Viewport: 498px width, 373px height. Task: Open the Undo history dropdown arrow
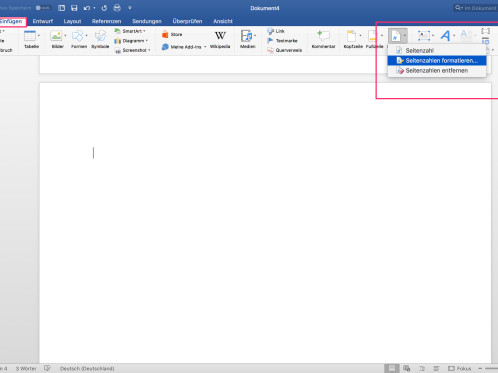(94, 8)
